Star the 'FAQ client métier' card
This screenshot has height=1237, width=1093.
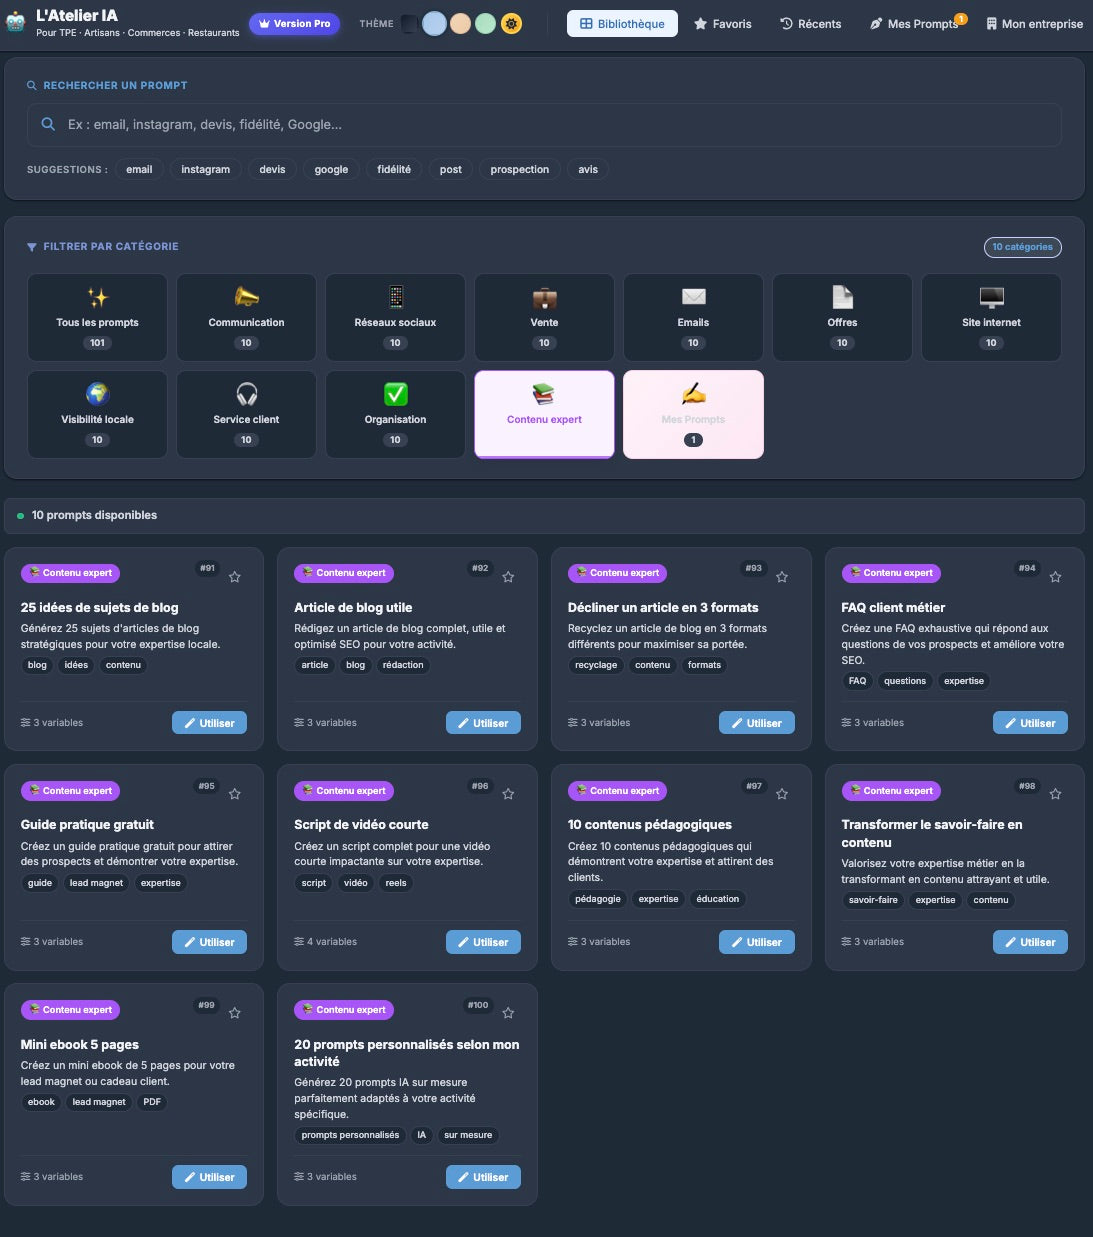[1055, 577]
